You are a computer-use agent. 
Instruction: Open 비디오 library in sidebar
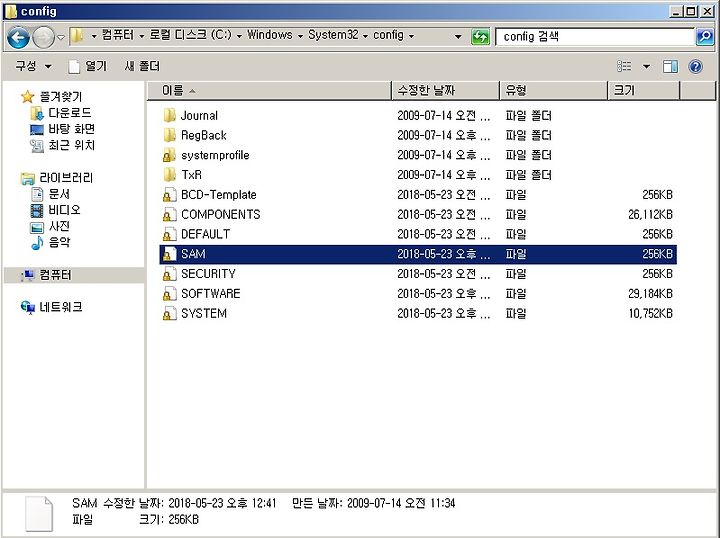pos(64,210)
